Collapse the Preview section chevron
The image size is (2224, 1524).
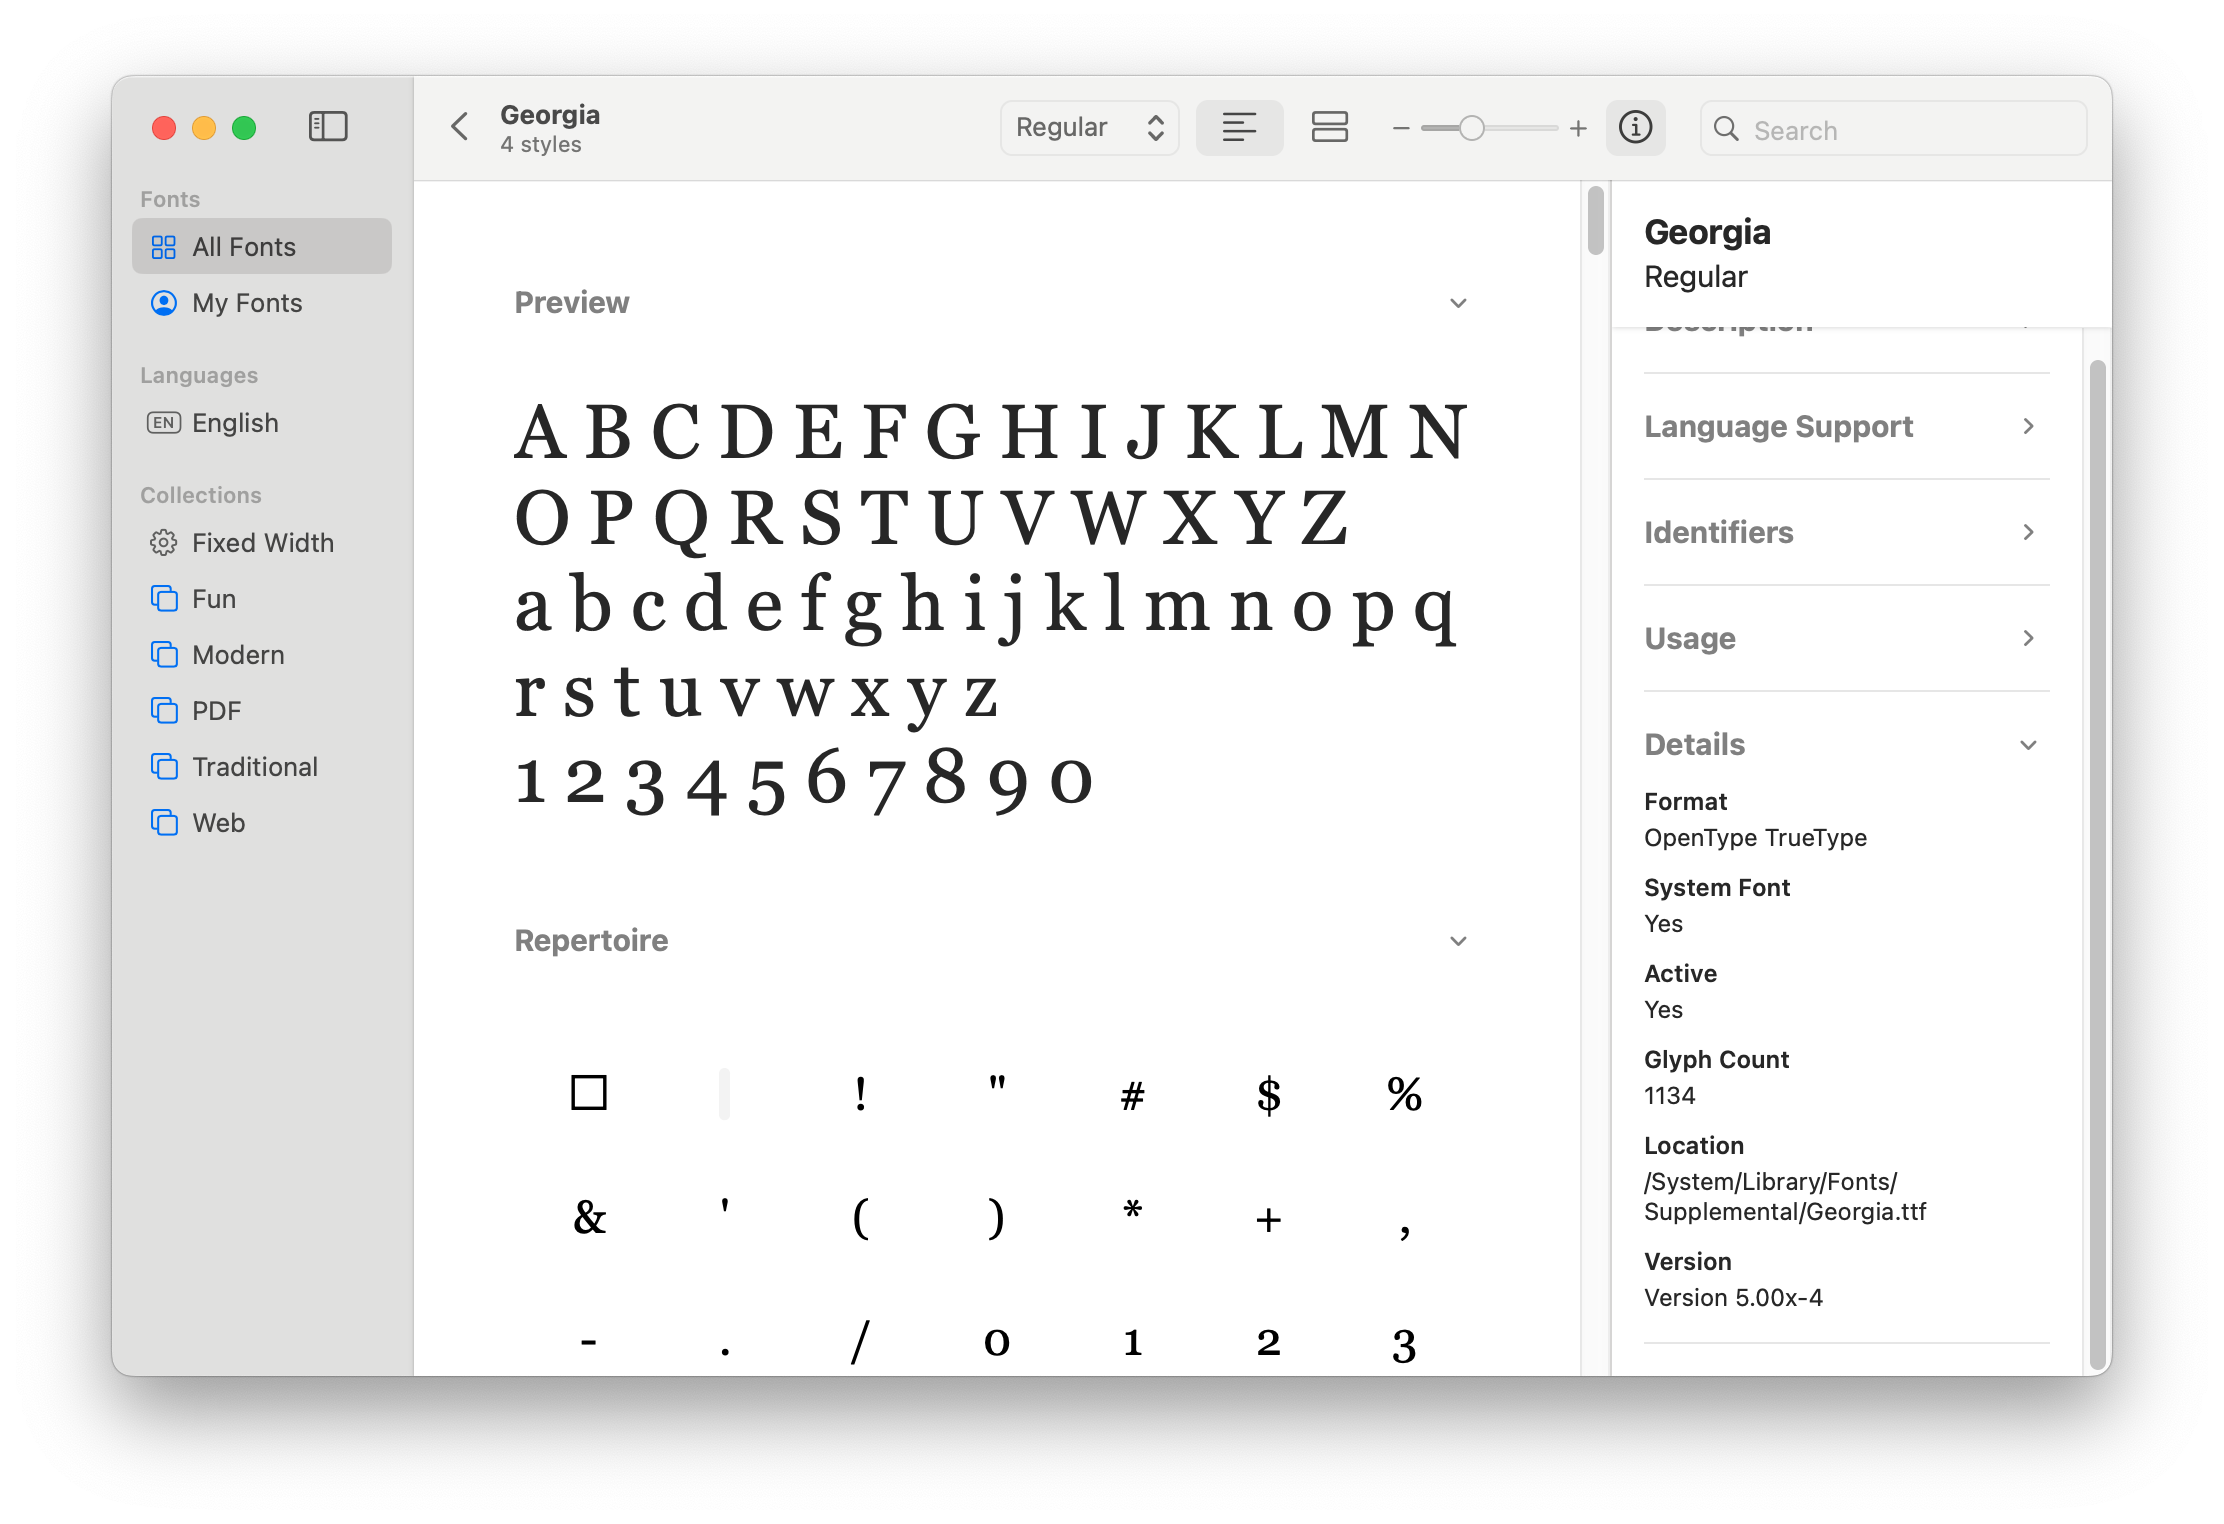click(1458, 303)
